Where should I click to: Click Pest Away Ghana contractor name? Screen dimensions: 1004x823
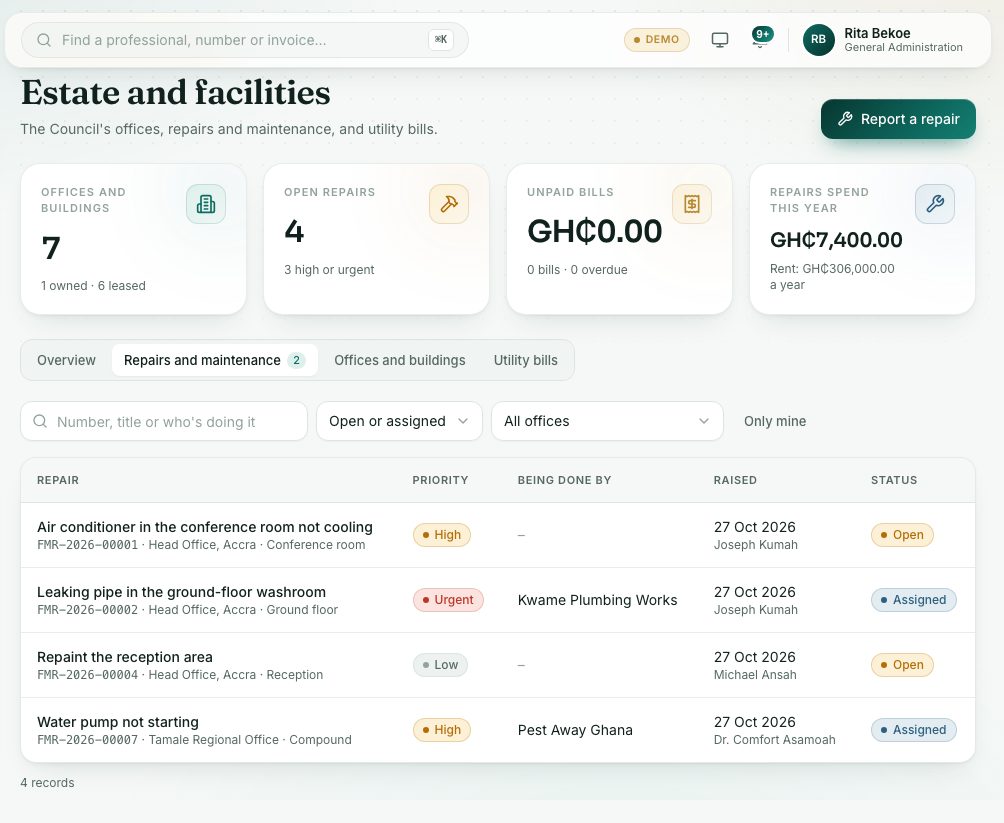pos(575,730)
